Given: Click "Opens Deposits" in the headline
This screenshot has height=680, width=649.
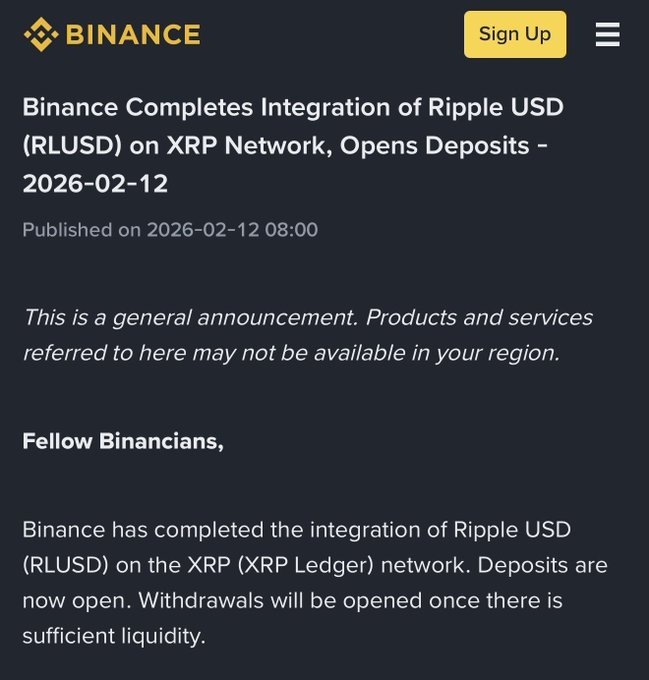Looking at the screenshot, I should (x=434, y=145).
